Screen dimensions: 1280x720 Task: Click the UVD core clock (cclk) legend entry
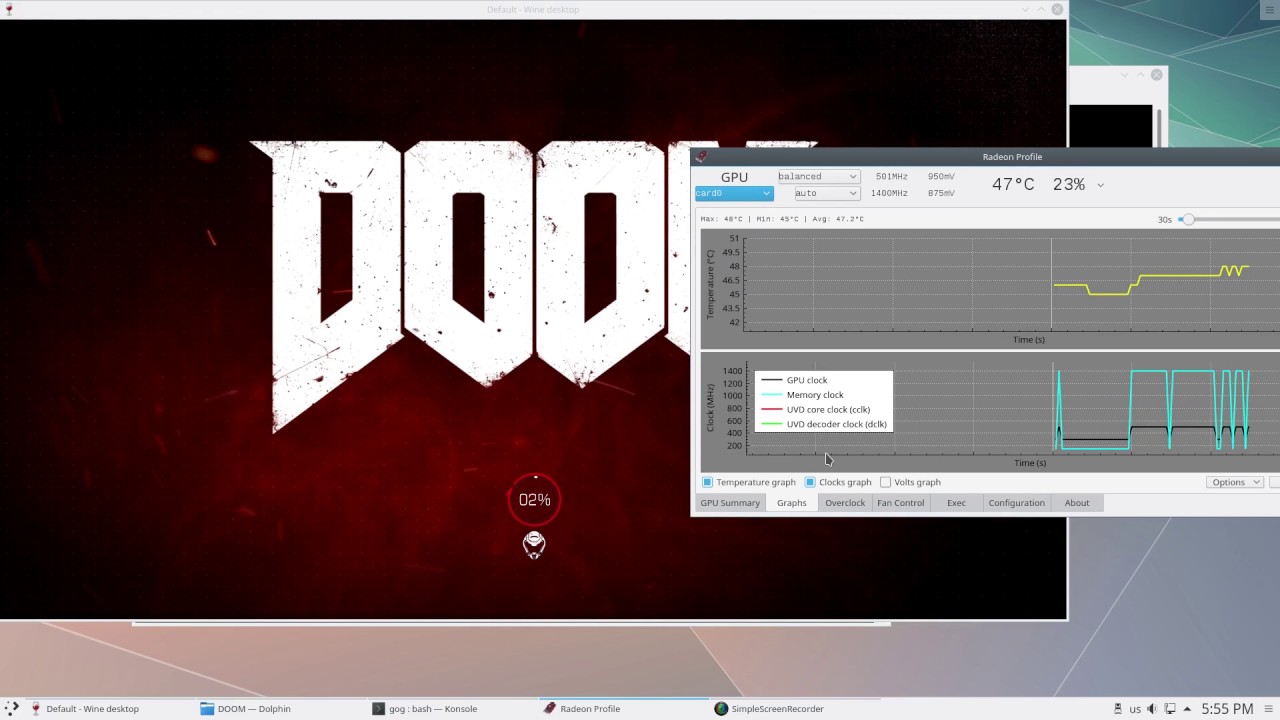point(828,409)
